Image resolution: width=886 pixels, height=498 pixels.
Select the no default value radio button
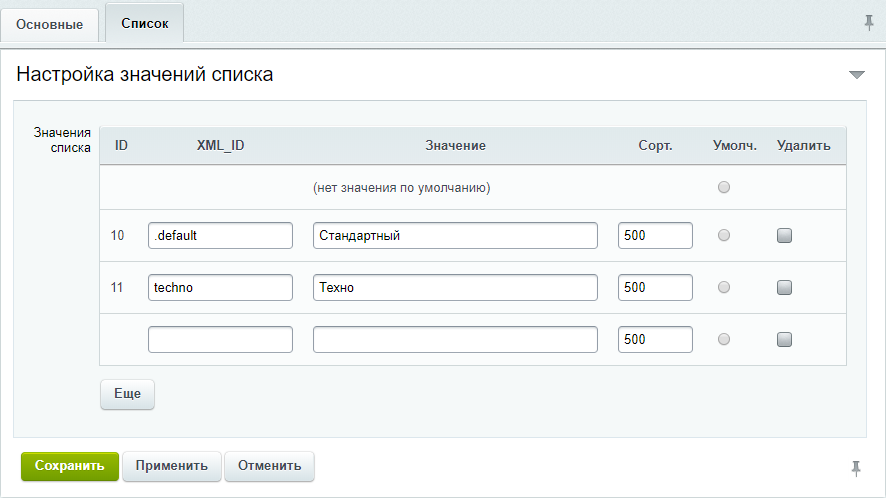[724, 187]
